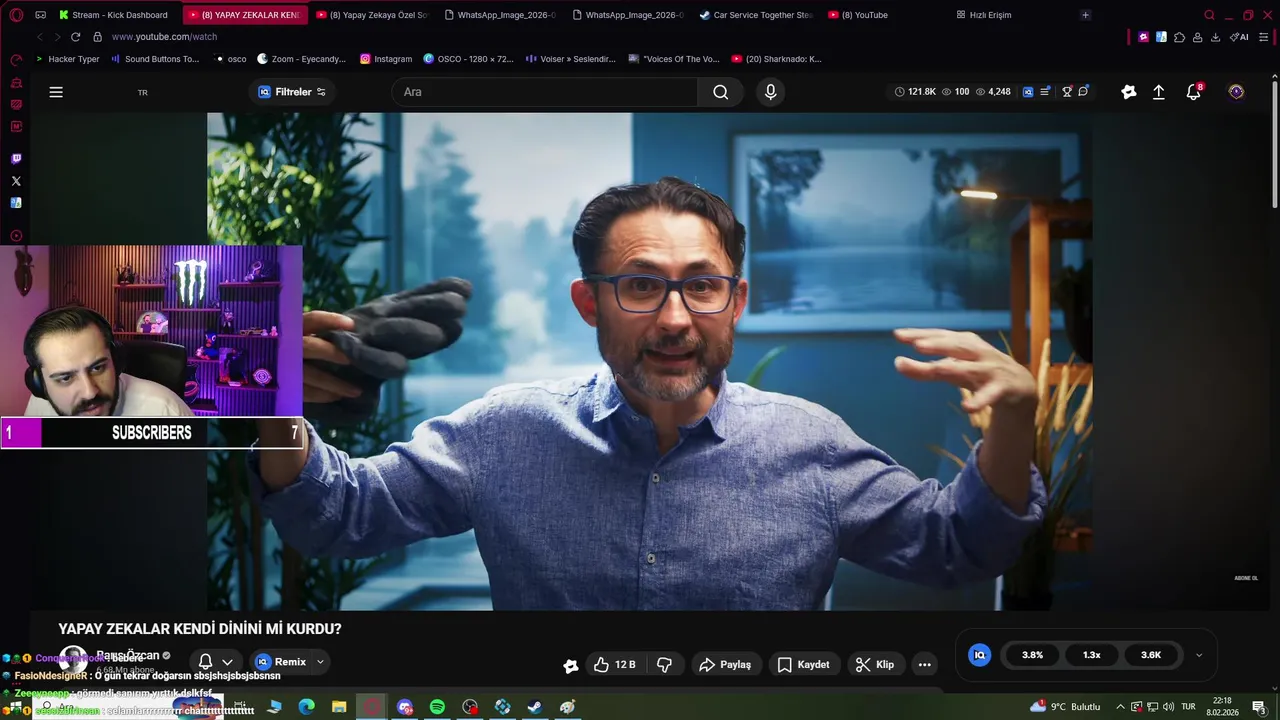
Task: Open Steam from the taskbar
Action: click(x=535, y=707)
